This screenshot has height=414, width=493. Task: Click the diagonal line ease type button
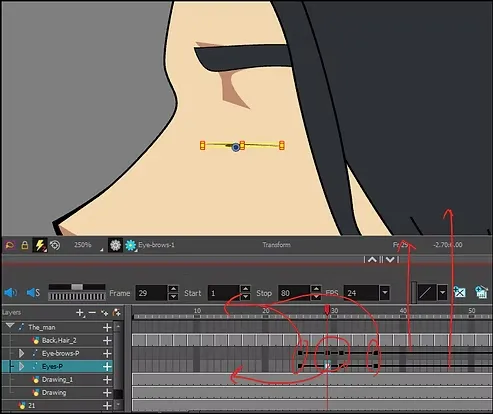[x=427, y=293]
